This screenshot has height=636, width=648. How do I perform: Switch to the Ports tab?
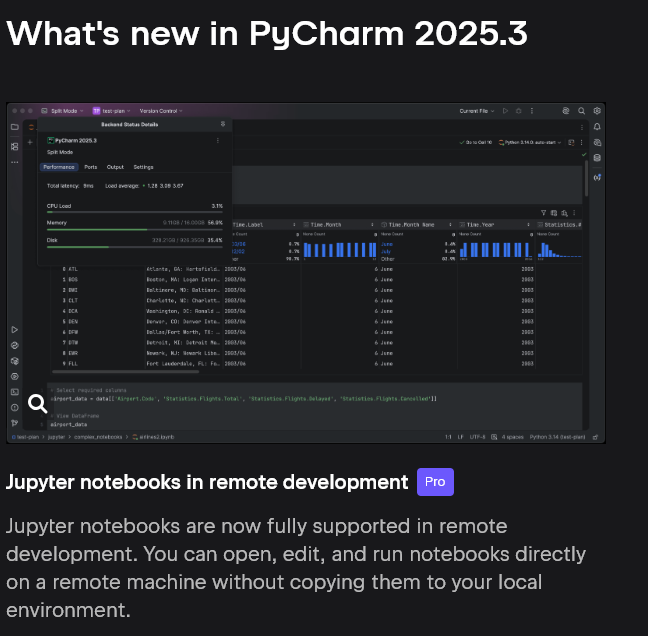(x=91, y=167)
